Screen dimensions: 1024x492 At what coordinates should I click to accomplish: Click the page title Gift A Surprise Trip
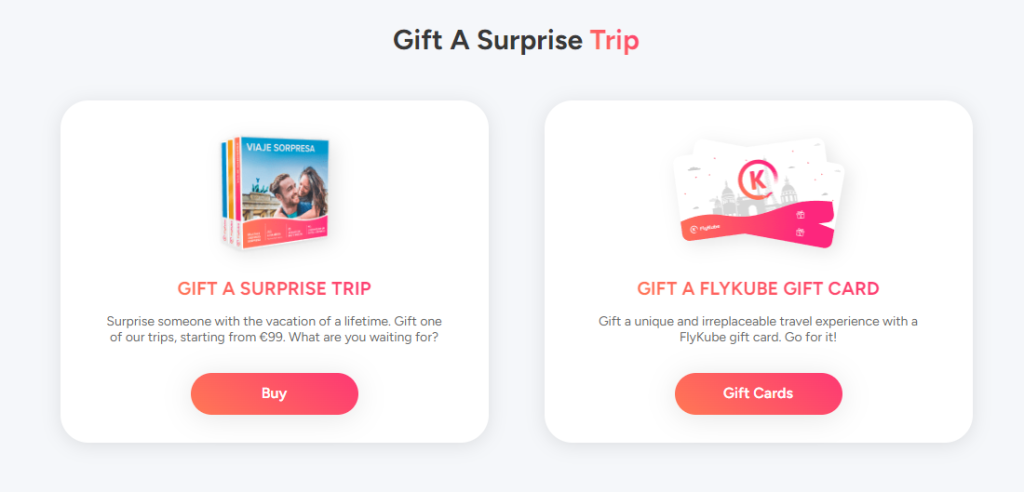516,41
